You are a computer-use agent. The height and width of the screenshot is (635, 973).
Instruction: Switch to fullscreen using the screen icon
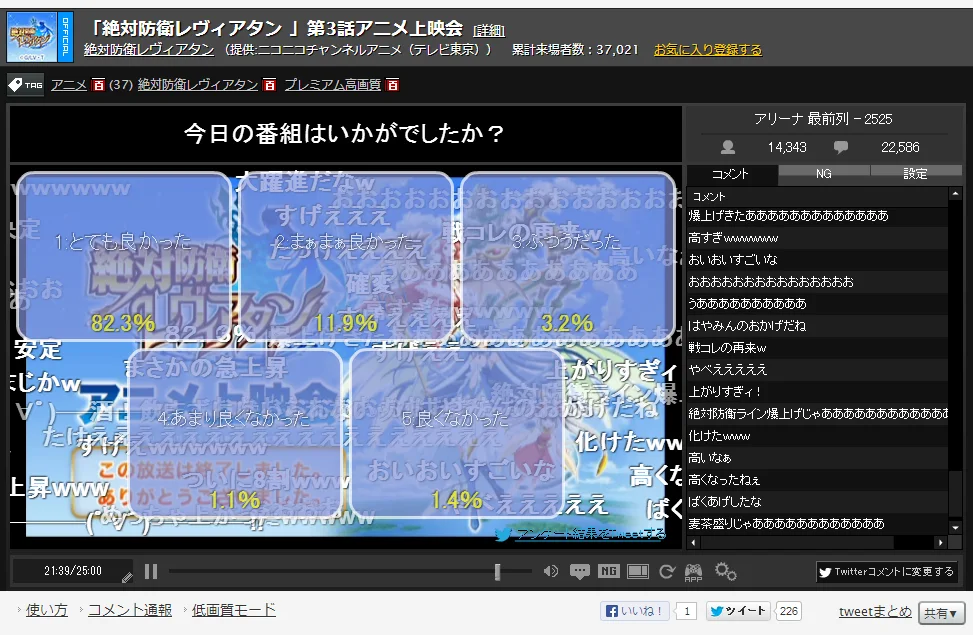click(x=637, y=572)
